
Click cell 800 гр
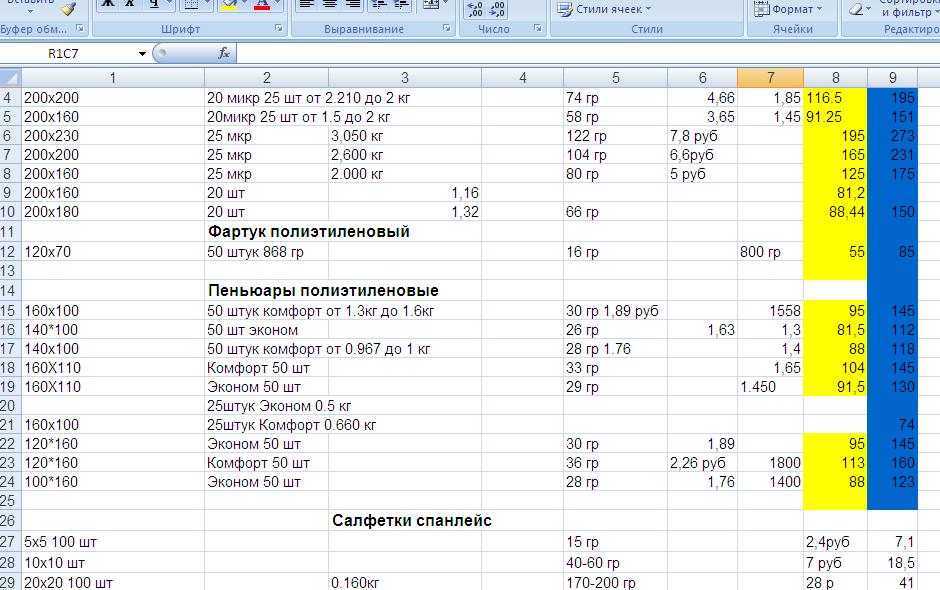click(770, 252)
